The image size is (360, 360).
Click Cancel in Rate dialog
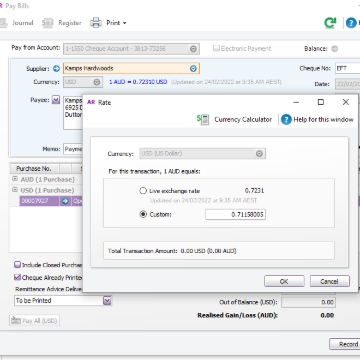click(330, 281)
